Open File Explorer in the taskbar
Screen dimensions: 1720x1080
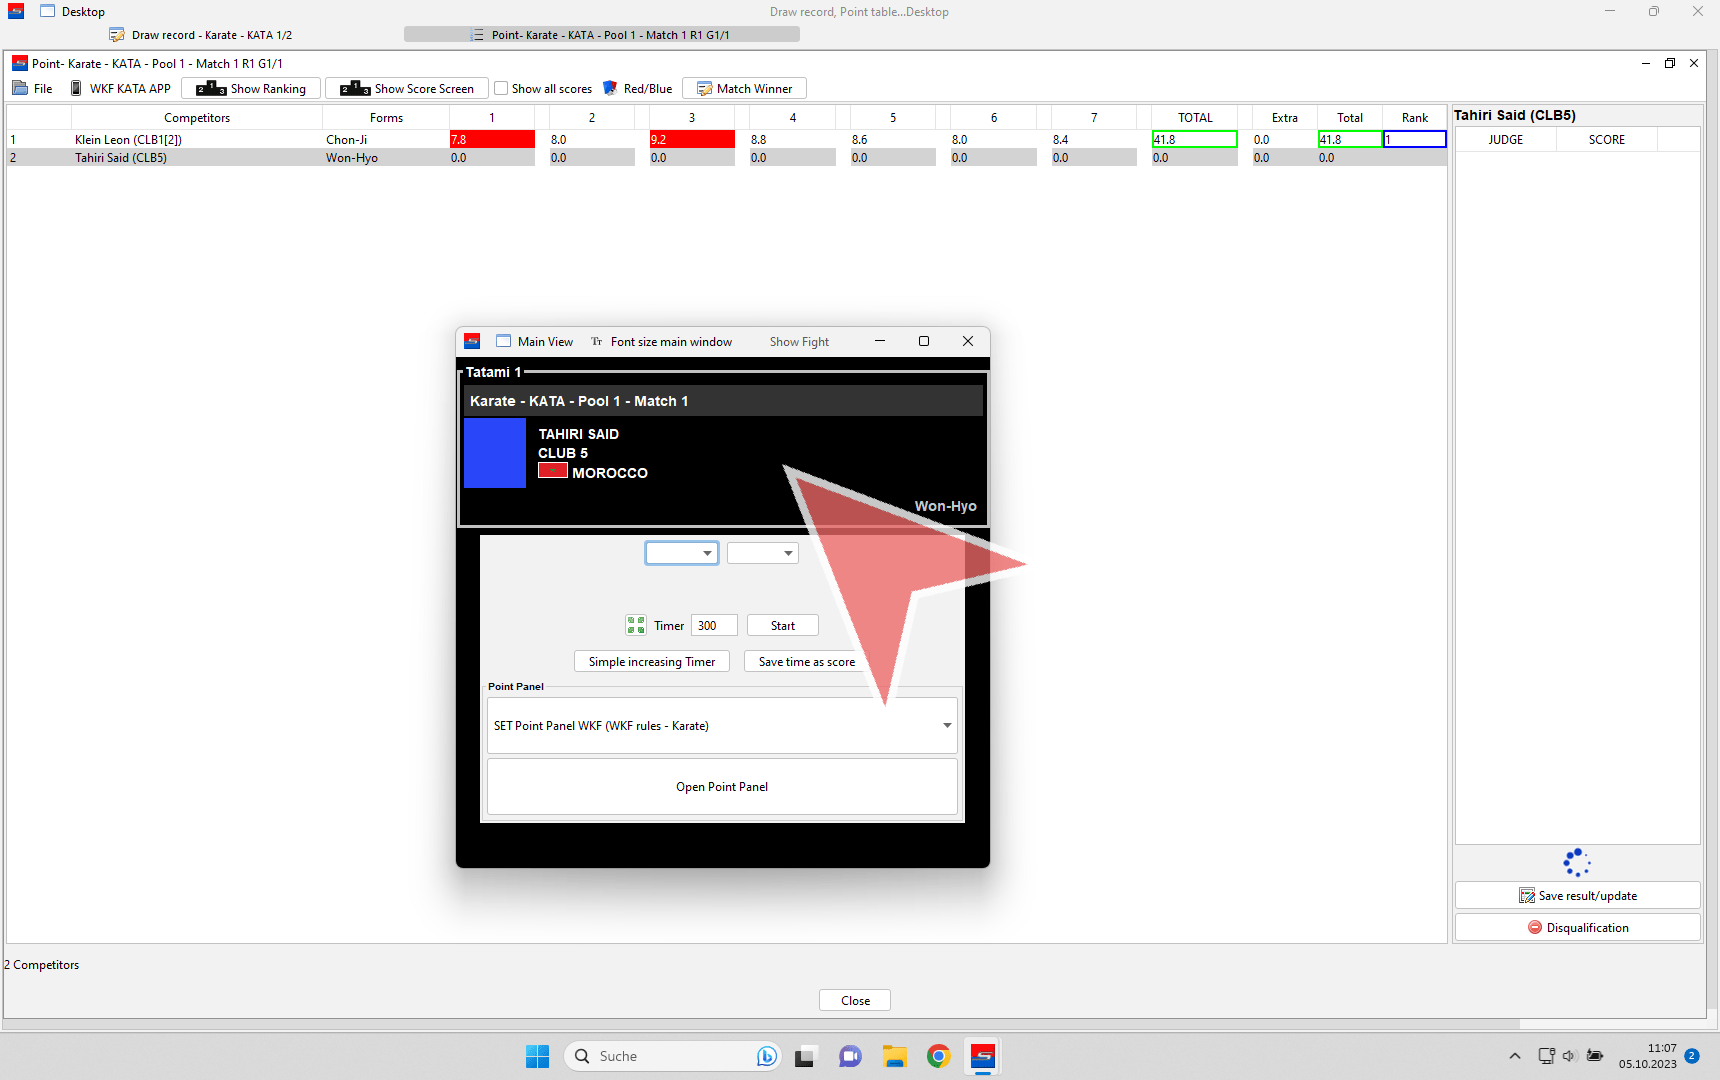tap(894, 1056)
